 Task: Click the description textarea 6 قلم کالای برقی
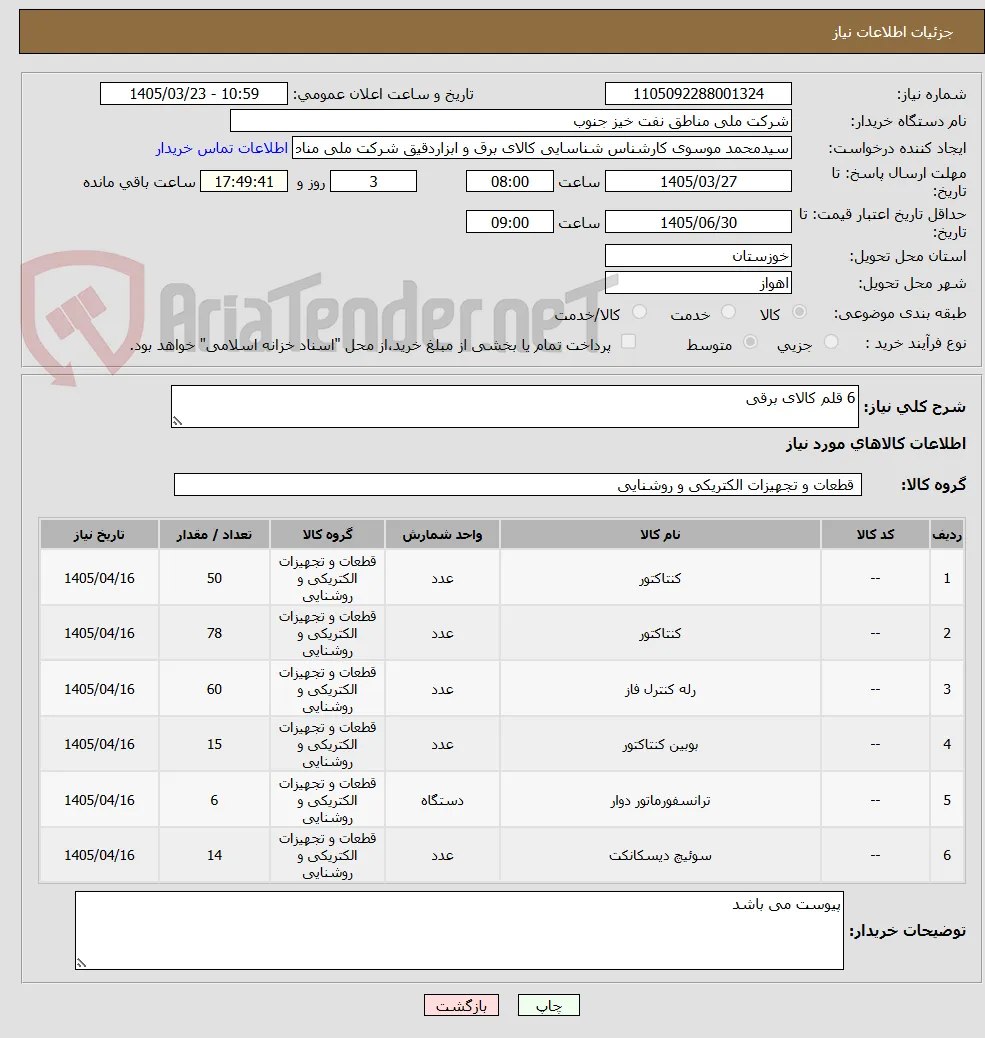point(514,406)
